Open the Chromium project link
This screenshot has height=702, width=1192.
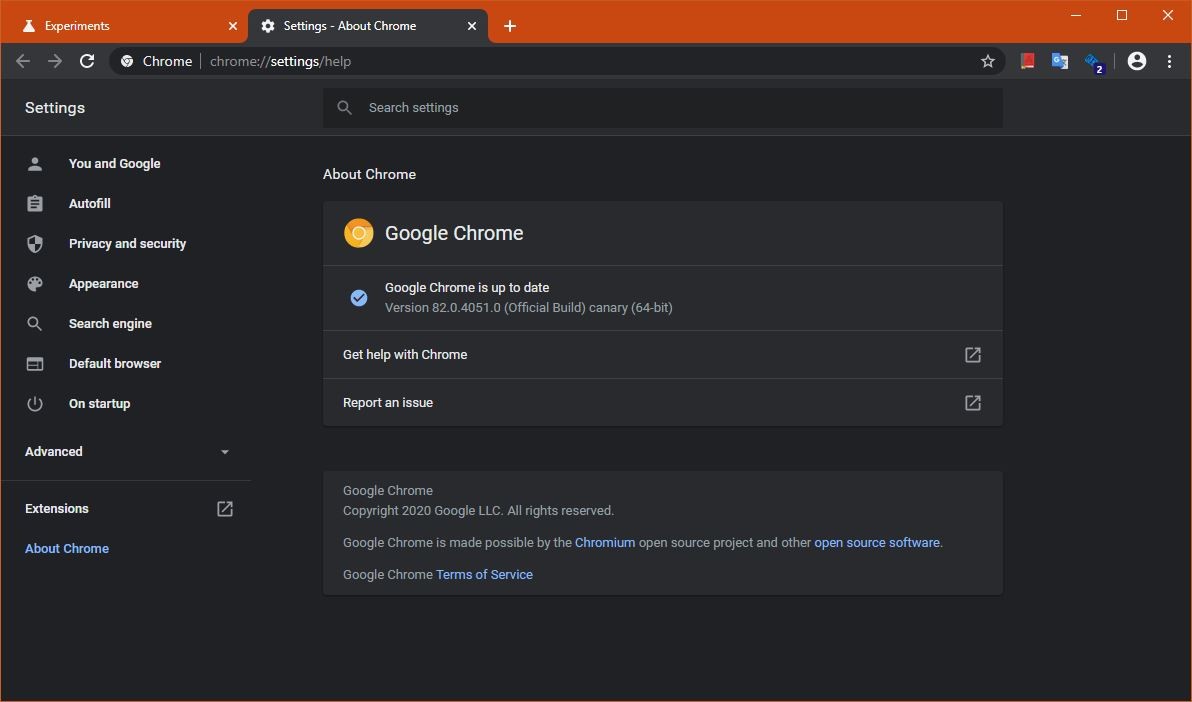(604, 543)
